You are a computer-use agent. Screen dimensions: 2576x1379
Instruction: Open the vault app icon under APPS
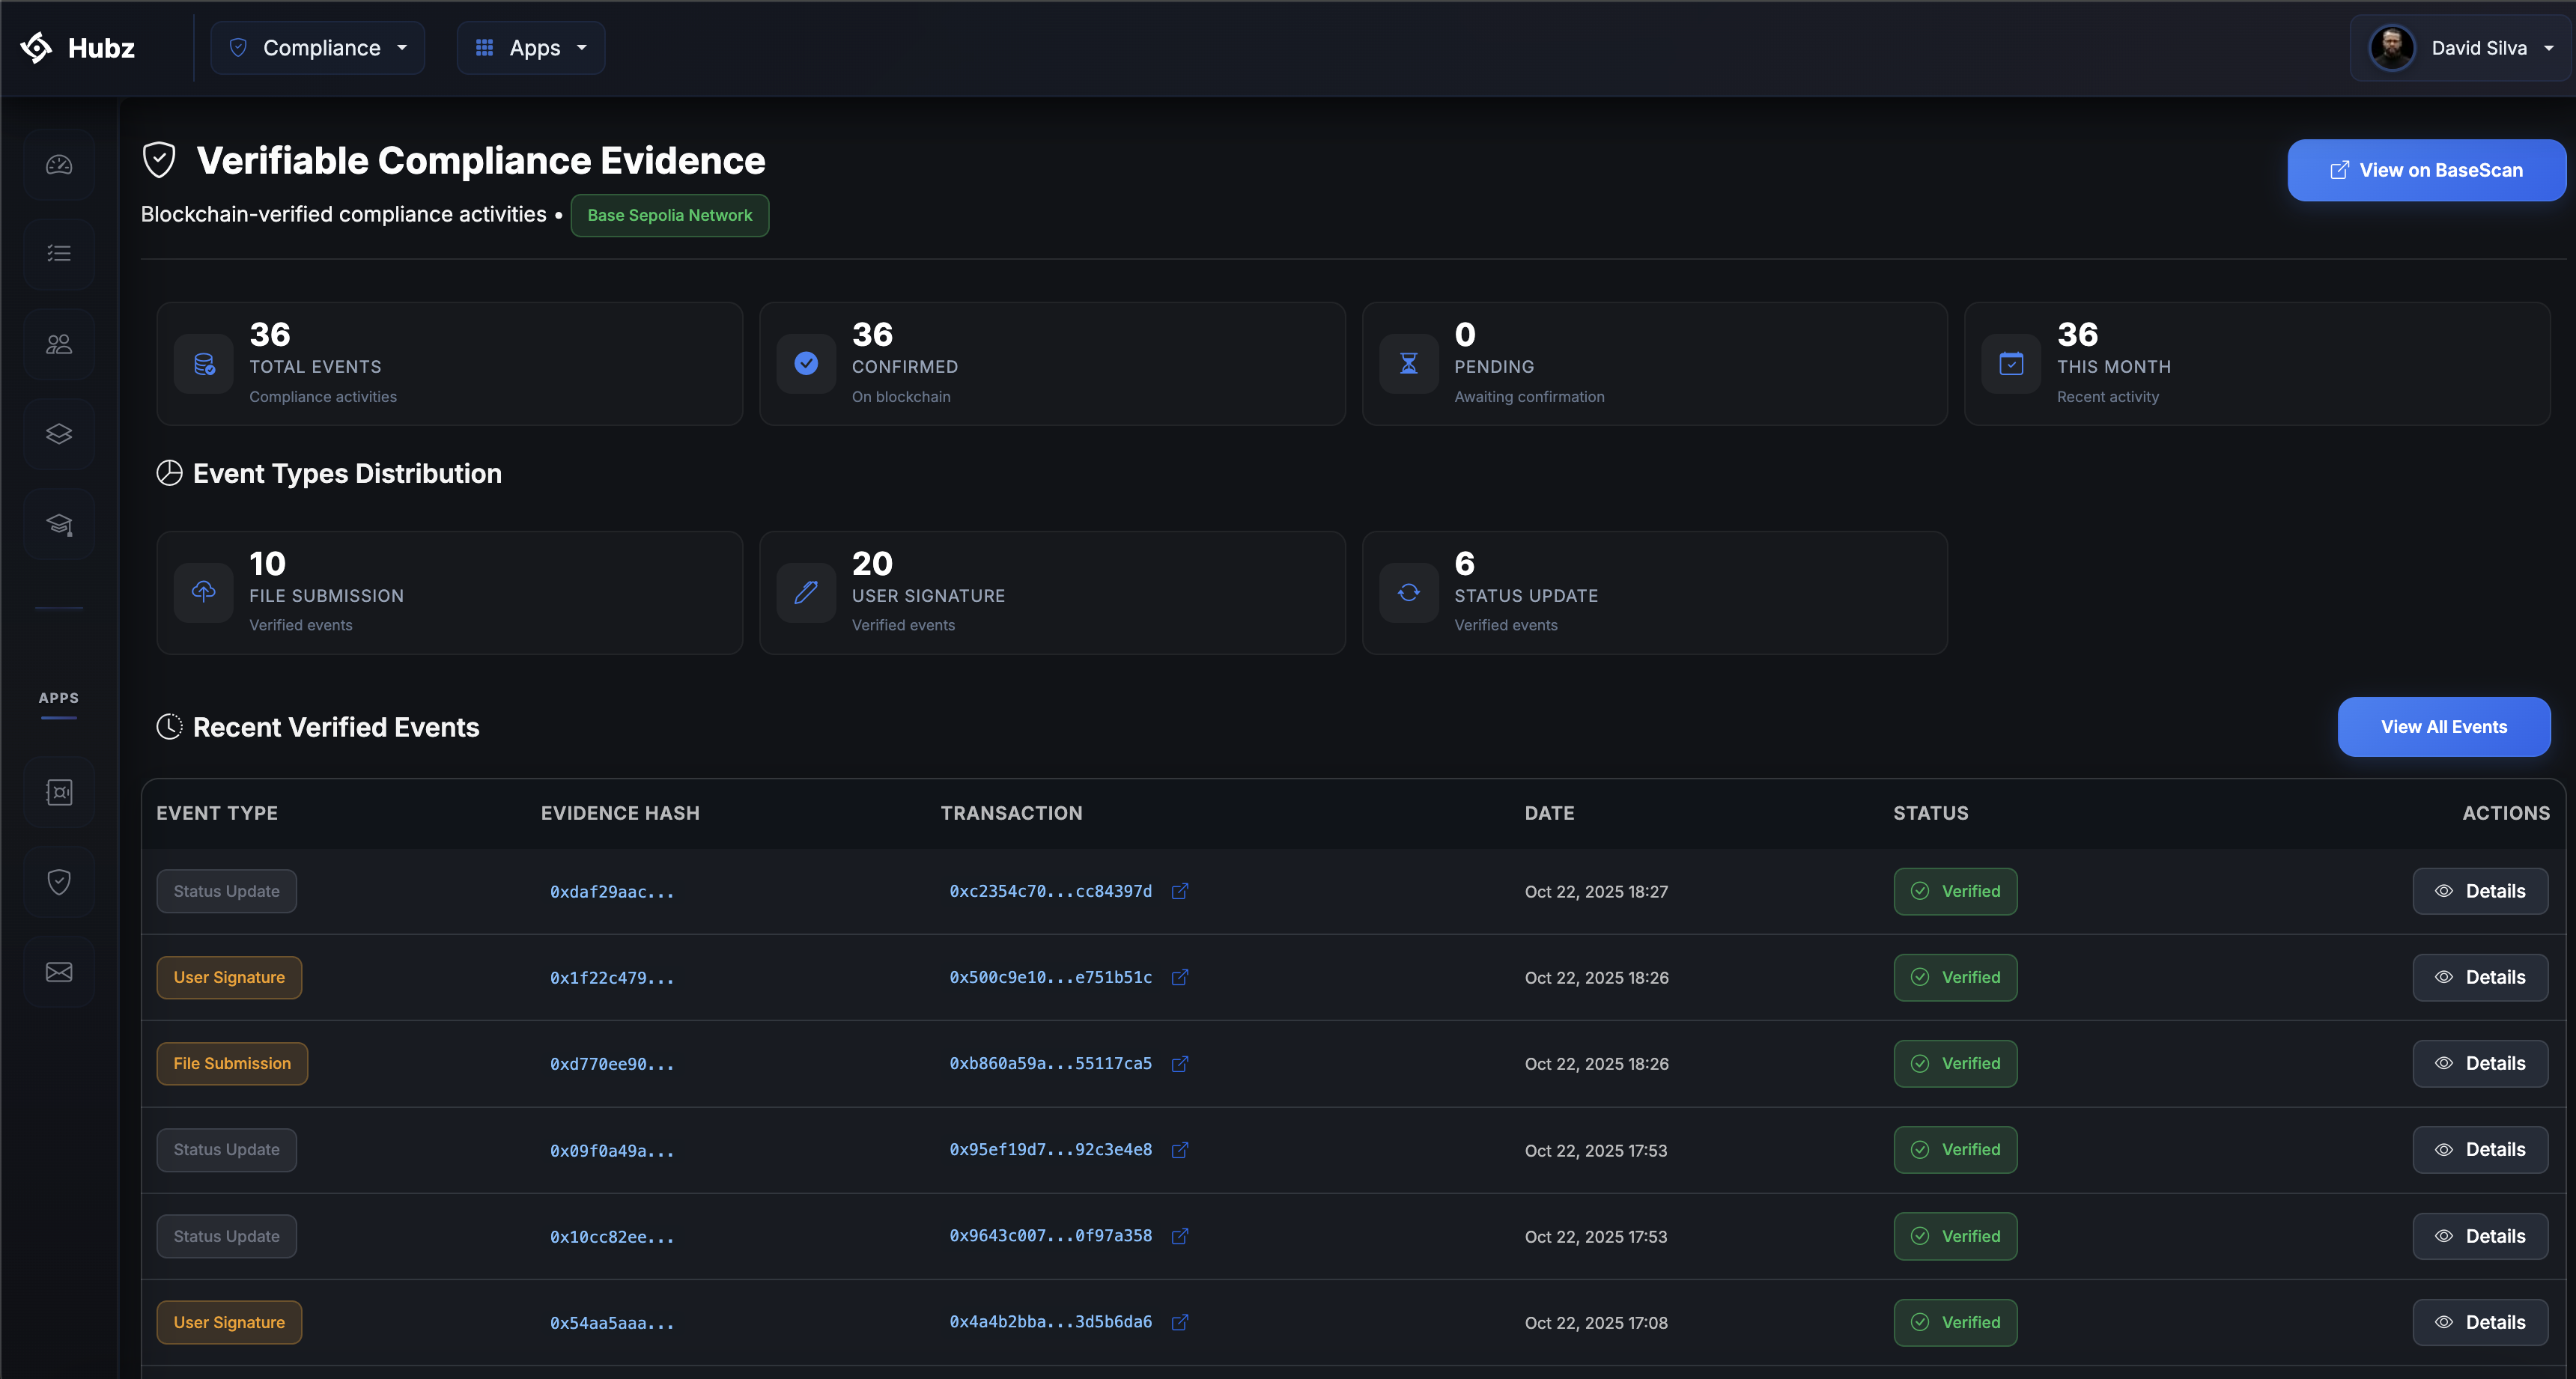pyautogui.click(x=58, y=791)
